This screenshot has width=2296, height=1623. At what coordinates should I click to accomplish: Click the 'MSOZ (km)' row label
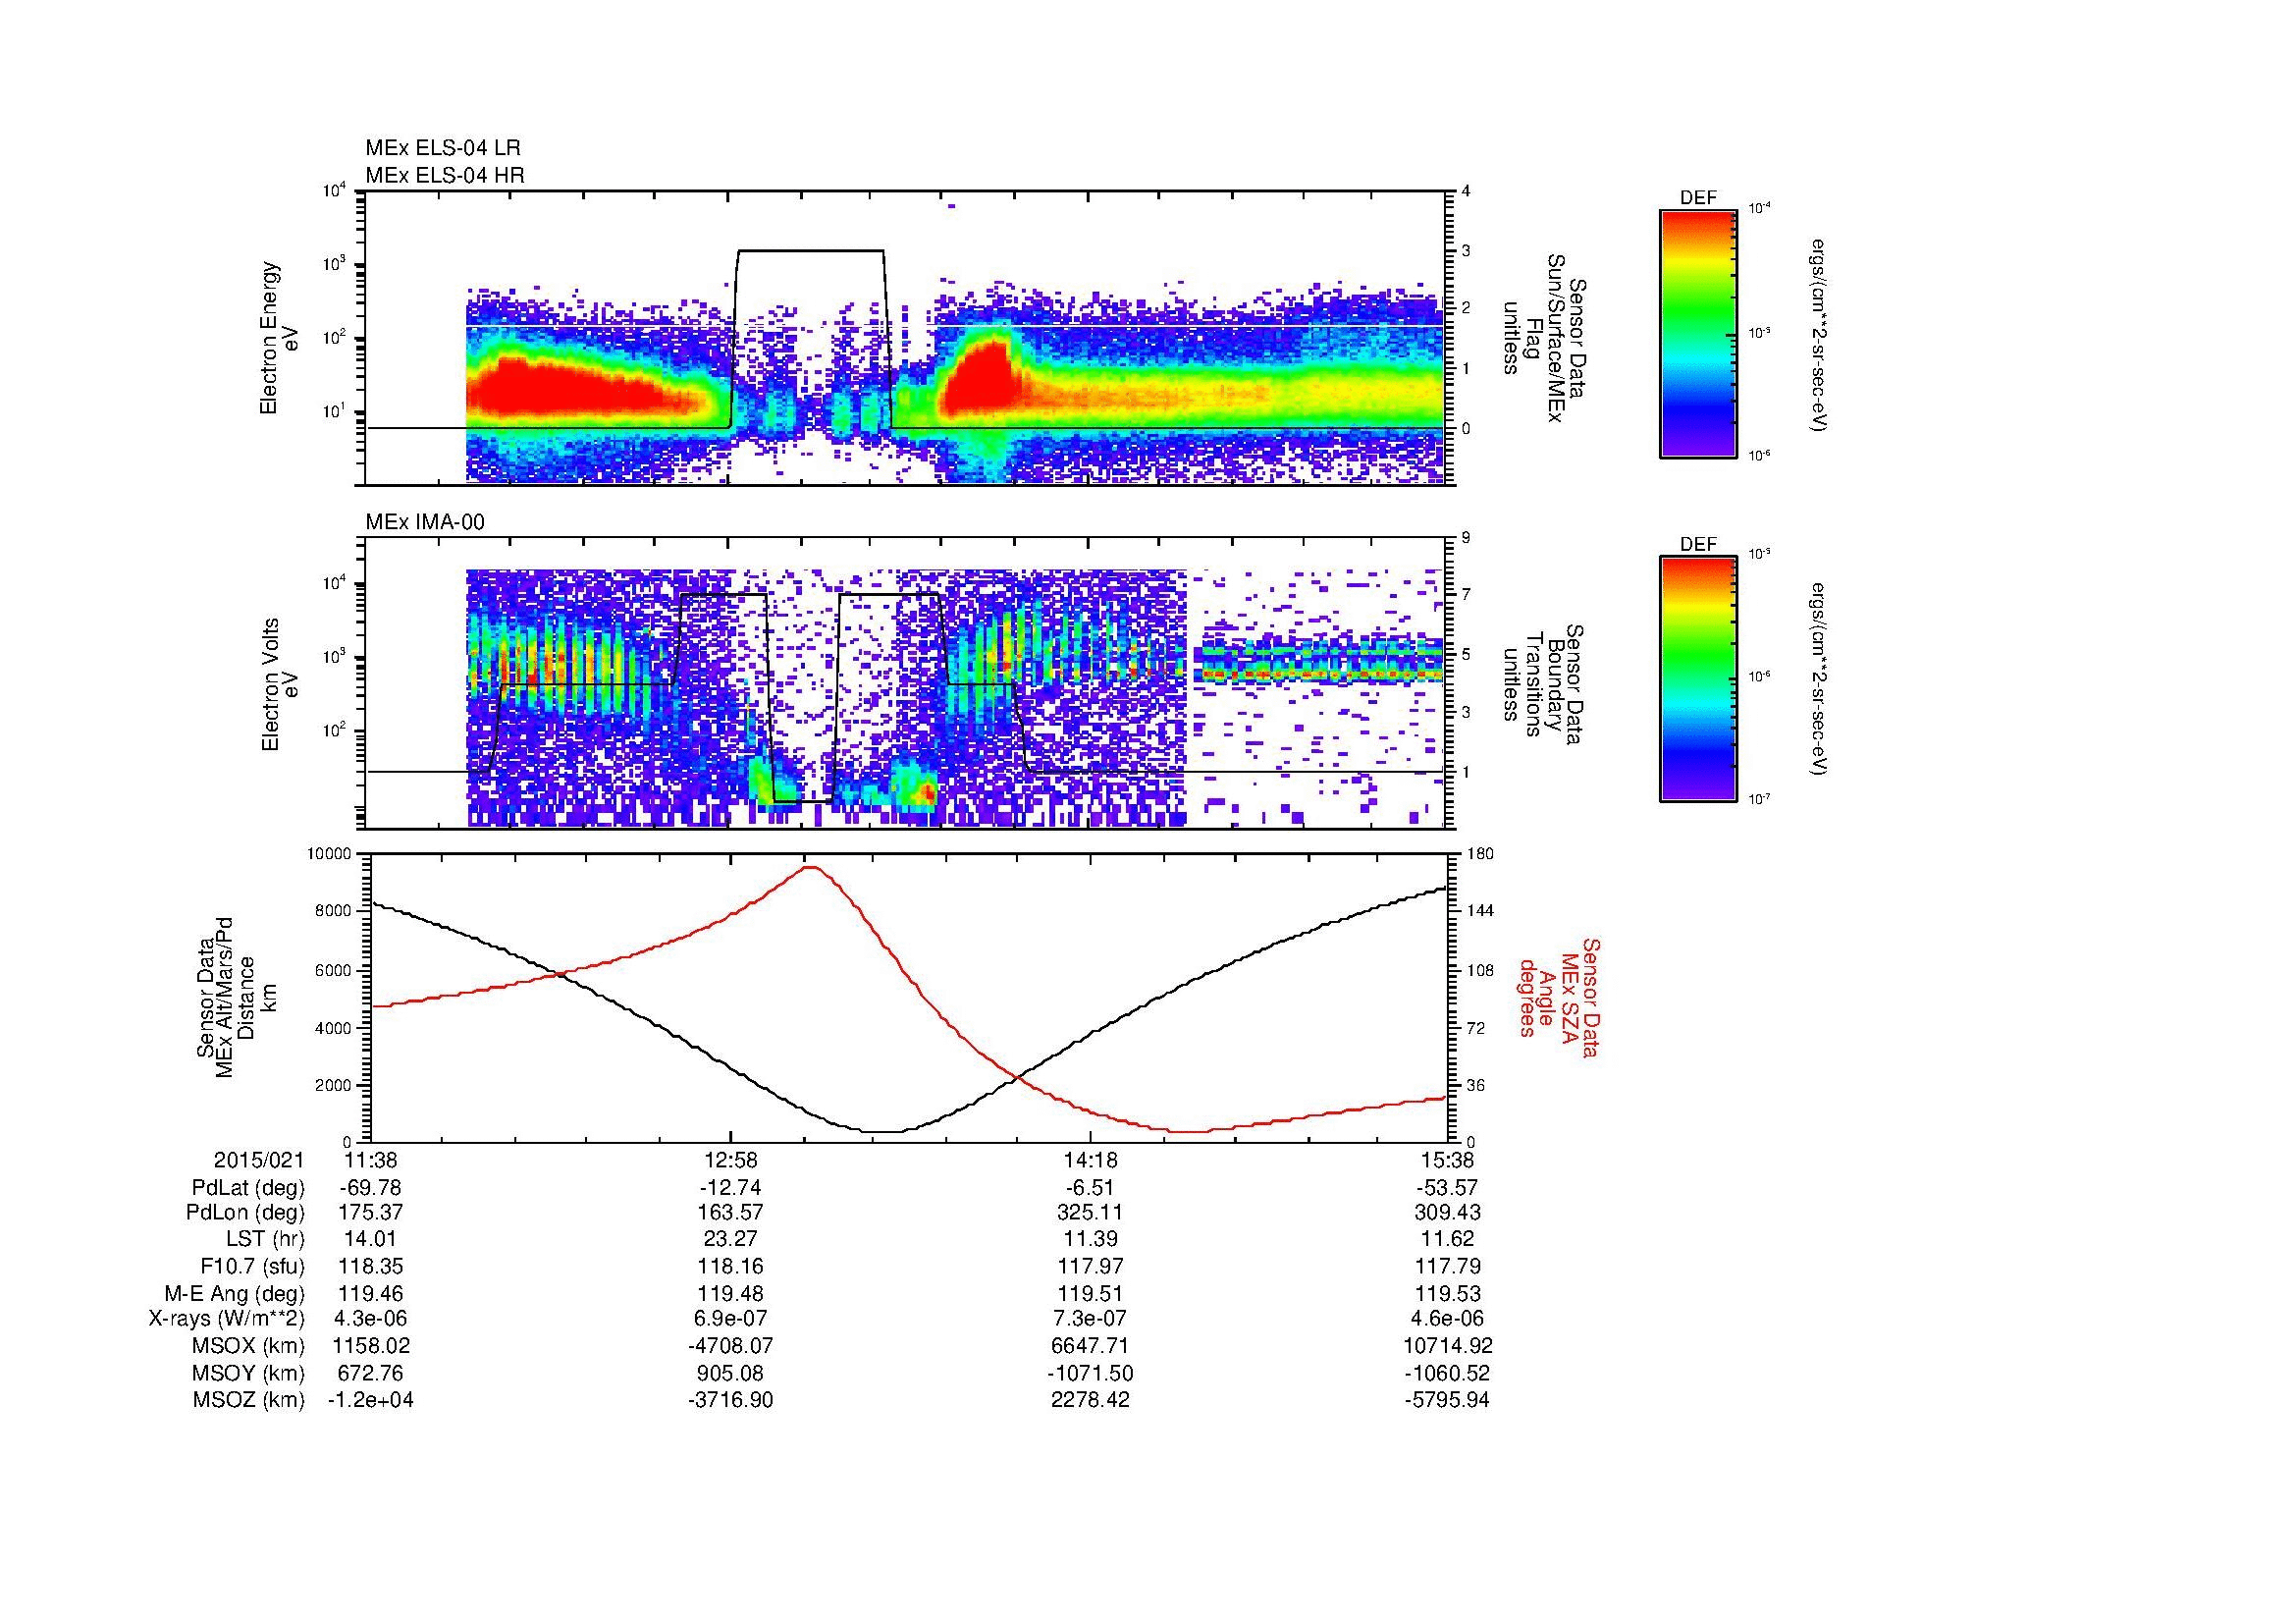[249, 1400]
